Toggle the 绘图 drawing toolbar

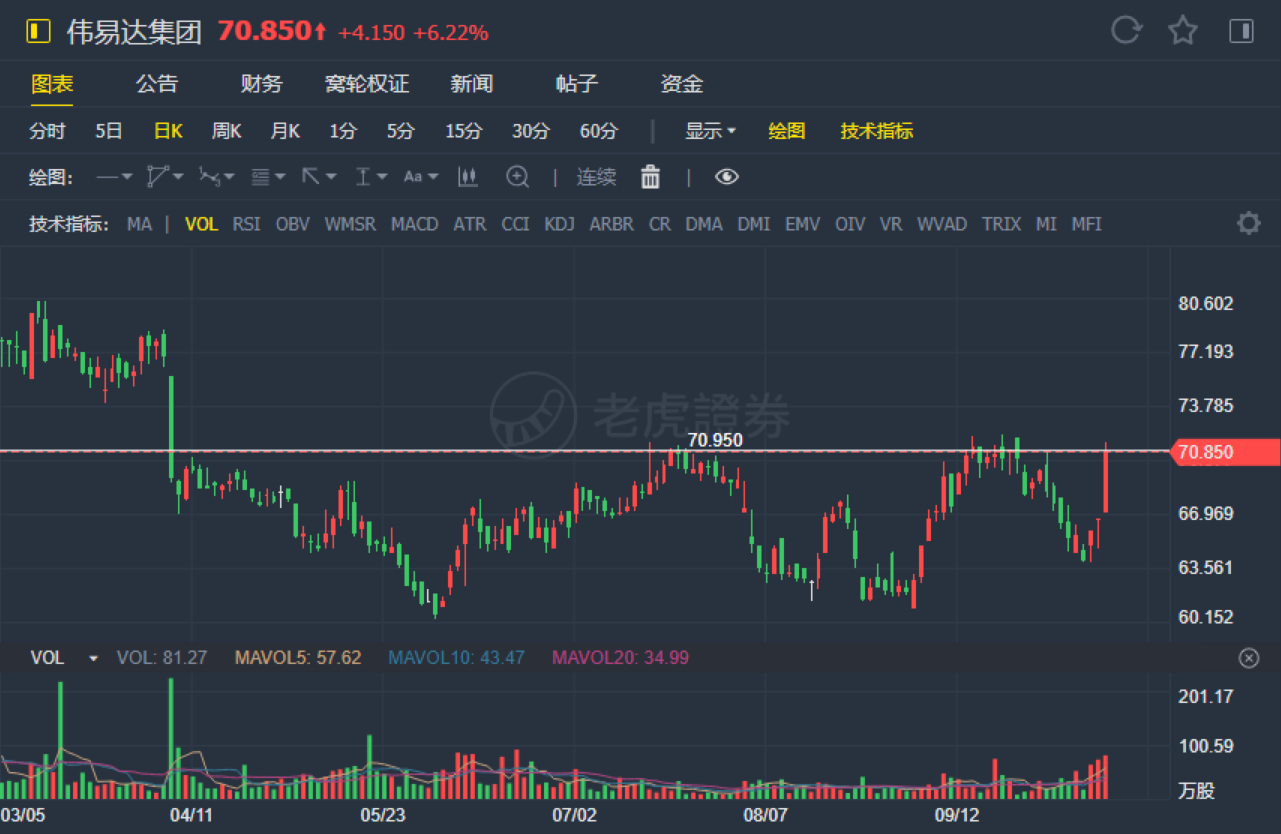click(x=787, y=131)
